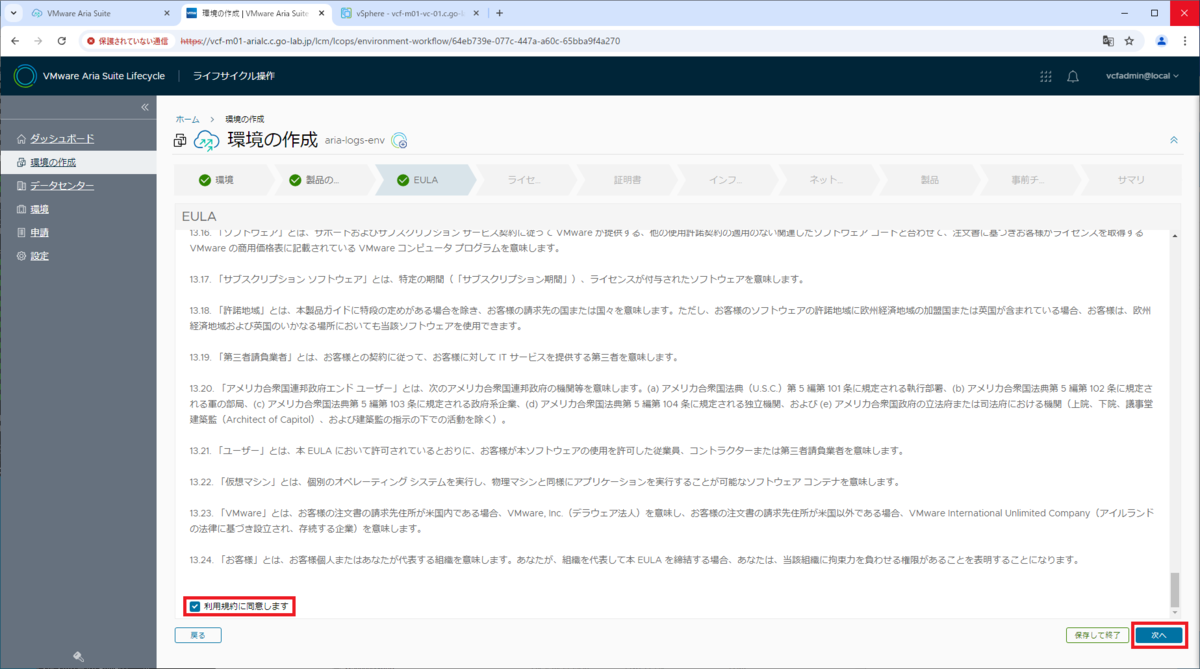This screenshot has height=669, width=1200.
Task: Click the translate page icon
Action: click(x=1108, y=41)
